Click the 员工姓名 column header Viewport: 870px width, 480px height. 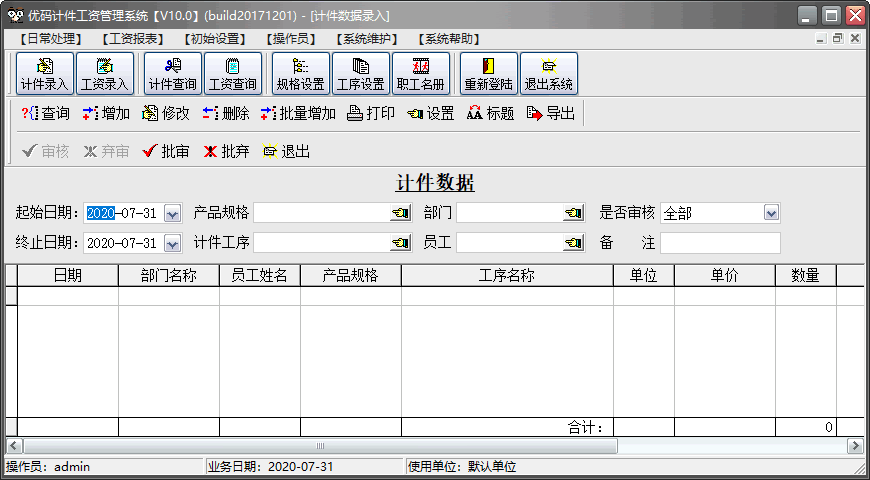click(x=260, y=276)
